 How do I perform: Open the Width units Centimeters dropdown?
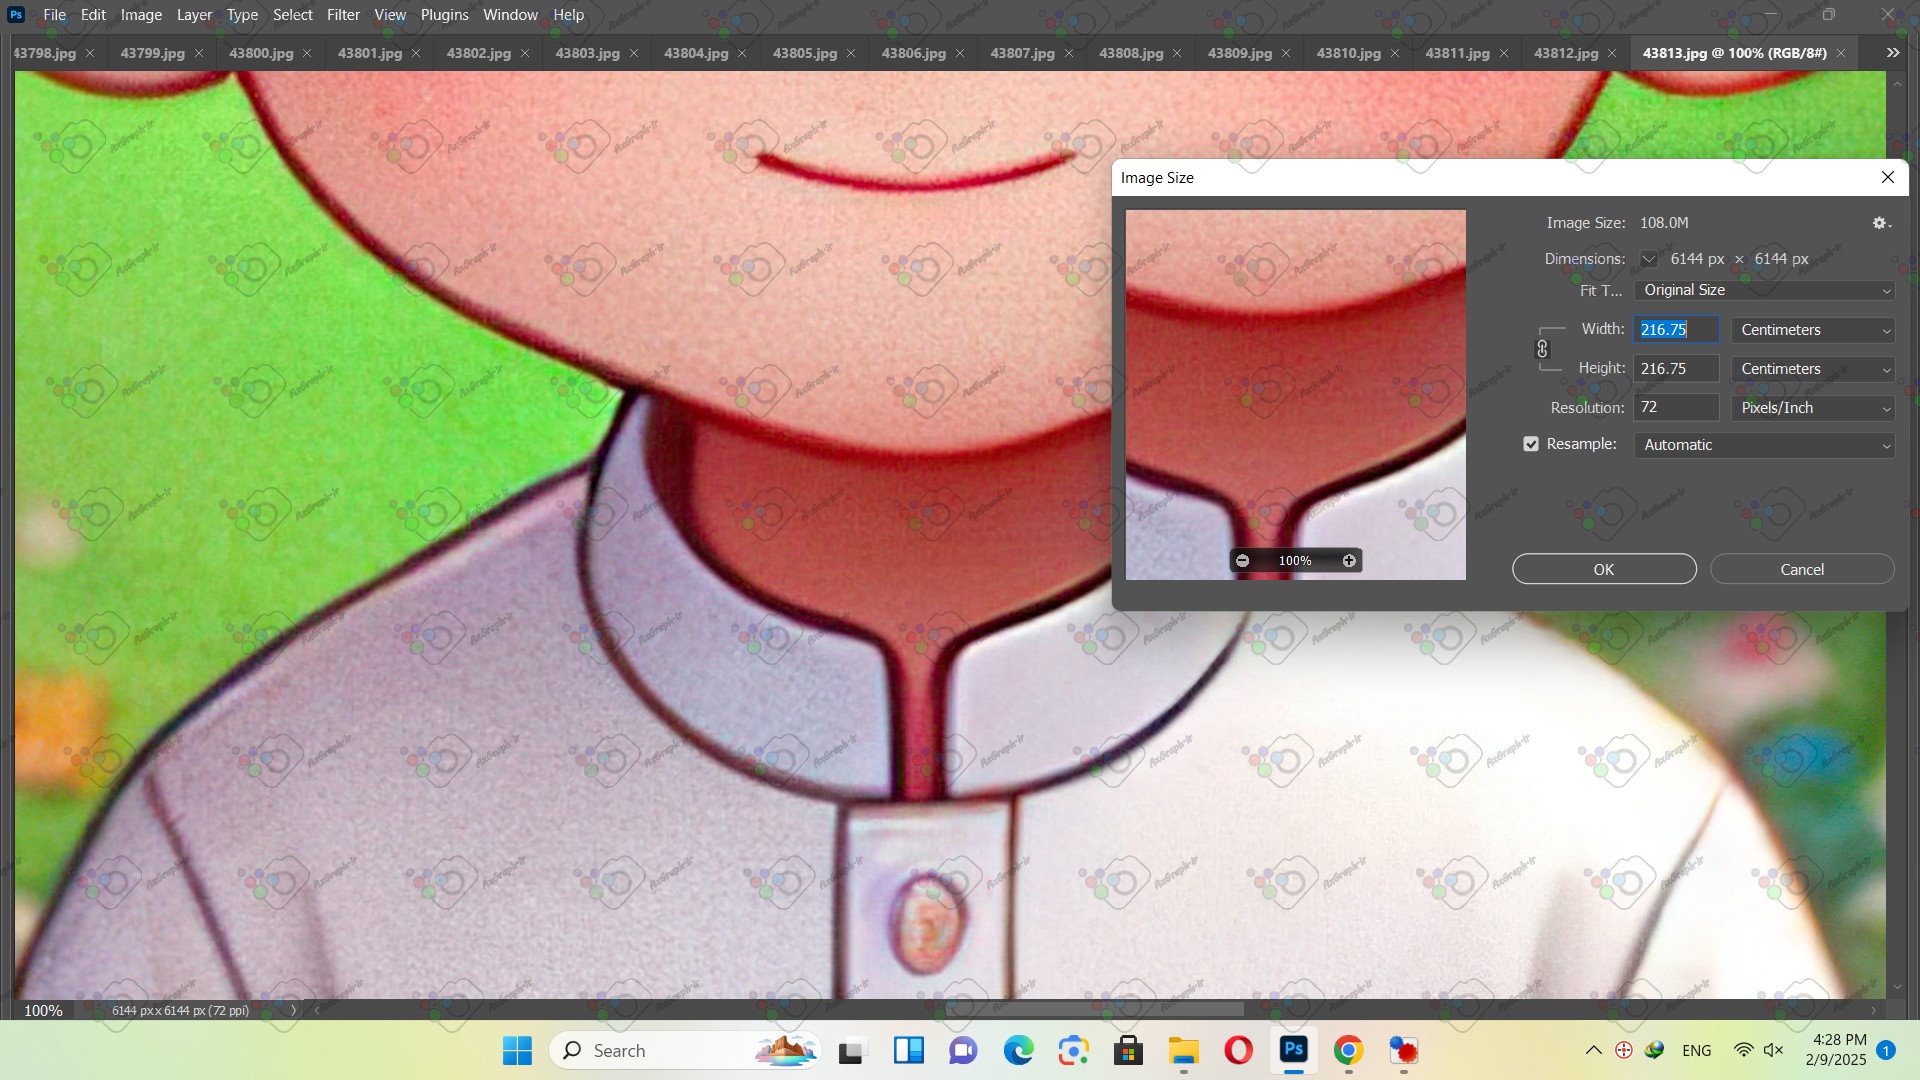coord(1814,330)
